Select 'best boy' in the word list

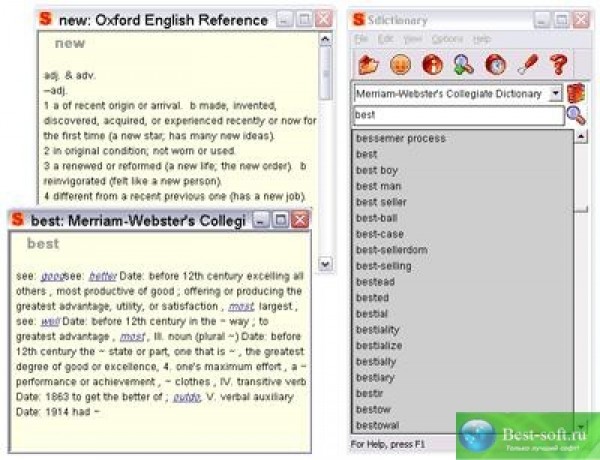point(462,170)
